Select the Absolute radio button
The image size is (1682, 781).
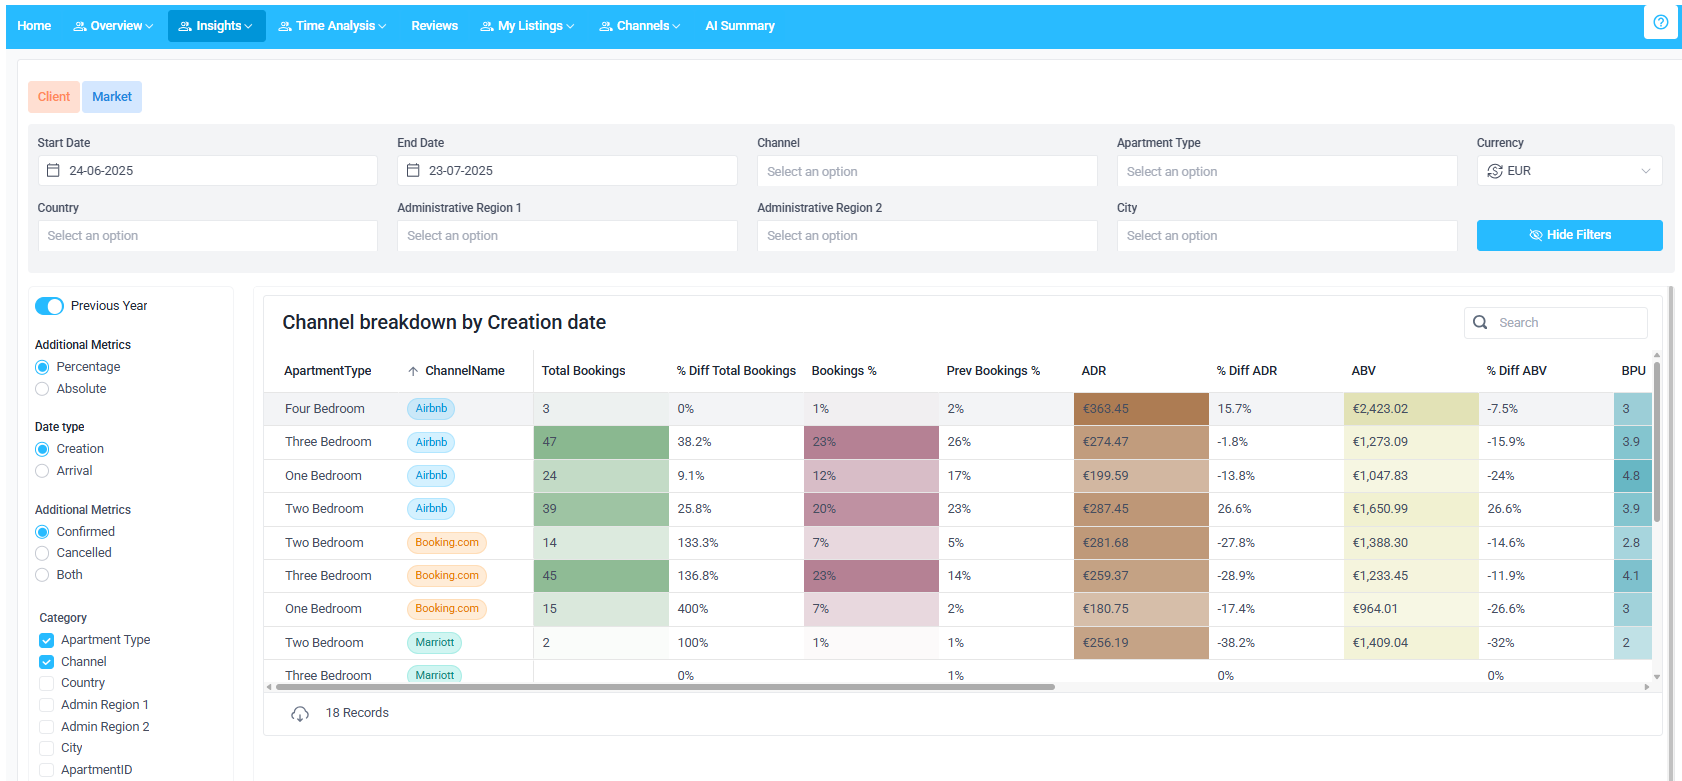[x=42, y=389]
